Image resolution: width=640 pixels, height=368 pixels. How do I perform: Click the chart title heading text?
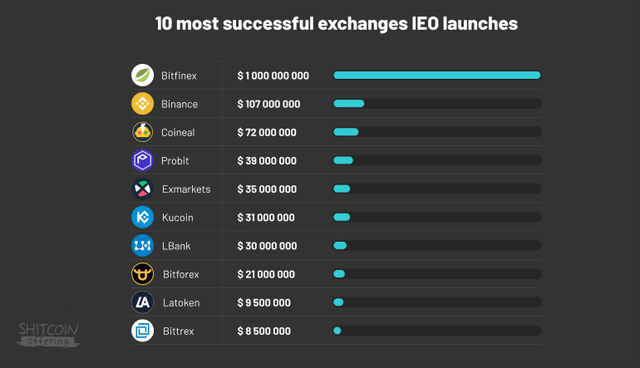point(336,24)
